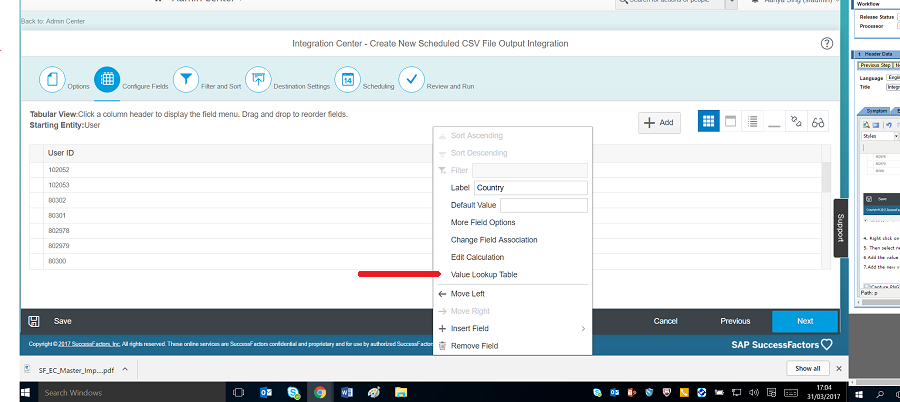This screenshot has height=402, width=900.
Task: Click the Add field button
Action: (660, 122)
